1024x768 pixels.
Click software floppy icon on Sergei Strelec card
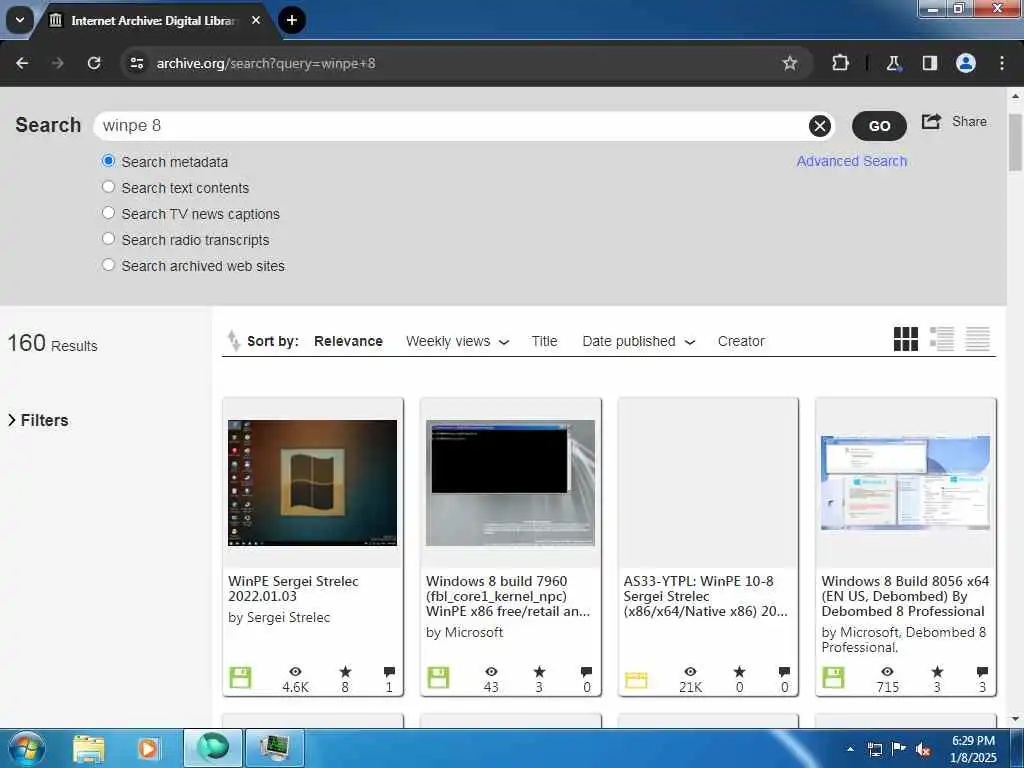[240, 678]
